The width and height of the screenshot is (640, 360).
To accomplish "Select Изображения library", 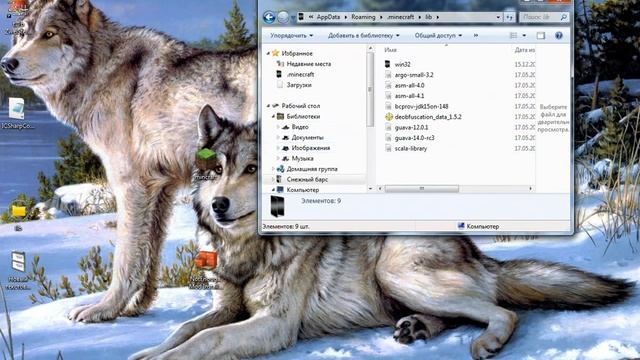I will [311, 148].
